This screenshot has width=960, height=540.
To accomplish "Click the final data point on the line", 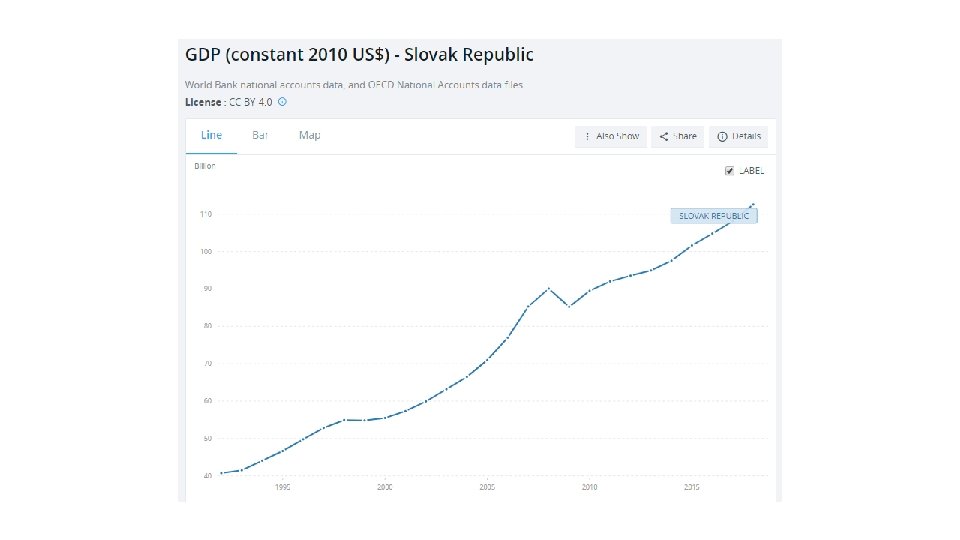I will (x=753, y=204).
